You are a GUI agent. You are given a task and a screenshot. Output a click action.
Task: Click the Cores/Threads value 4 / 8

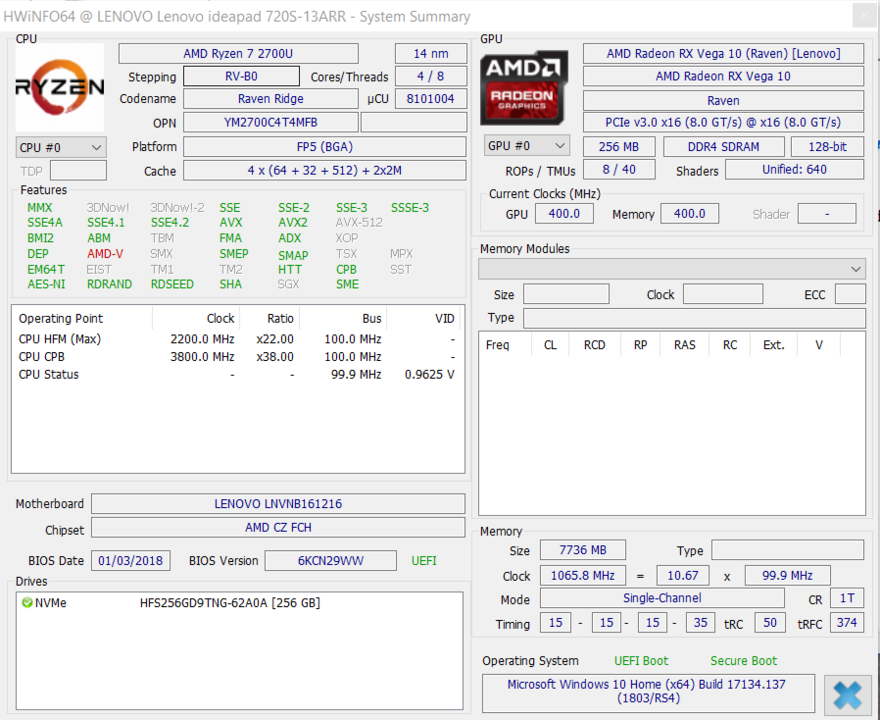pyautogui.click(x=430, y=76)
